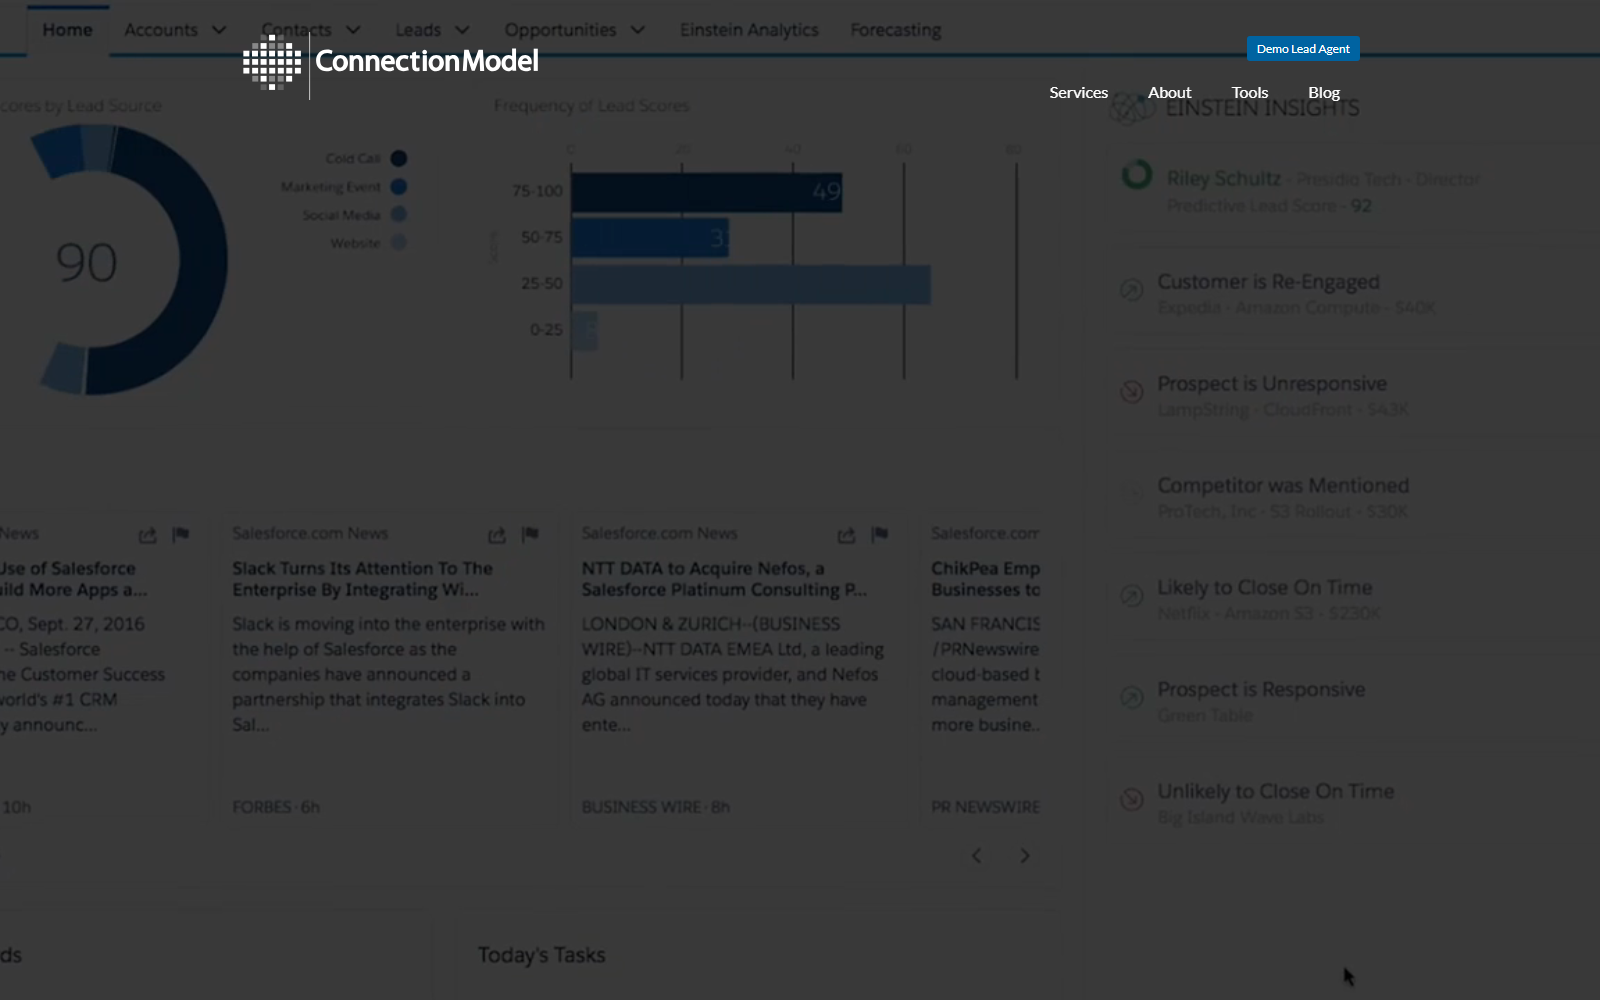Click the Demo Lead Agent button
The height and width of the screenshot is (1000, 1600).
pos(1303,49)
